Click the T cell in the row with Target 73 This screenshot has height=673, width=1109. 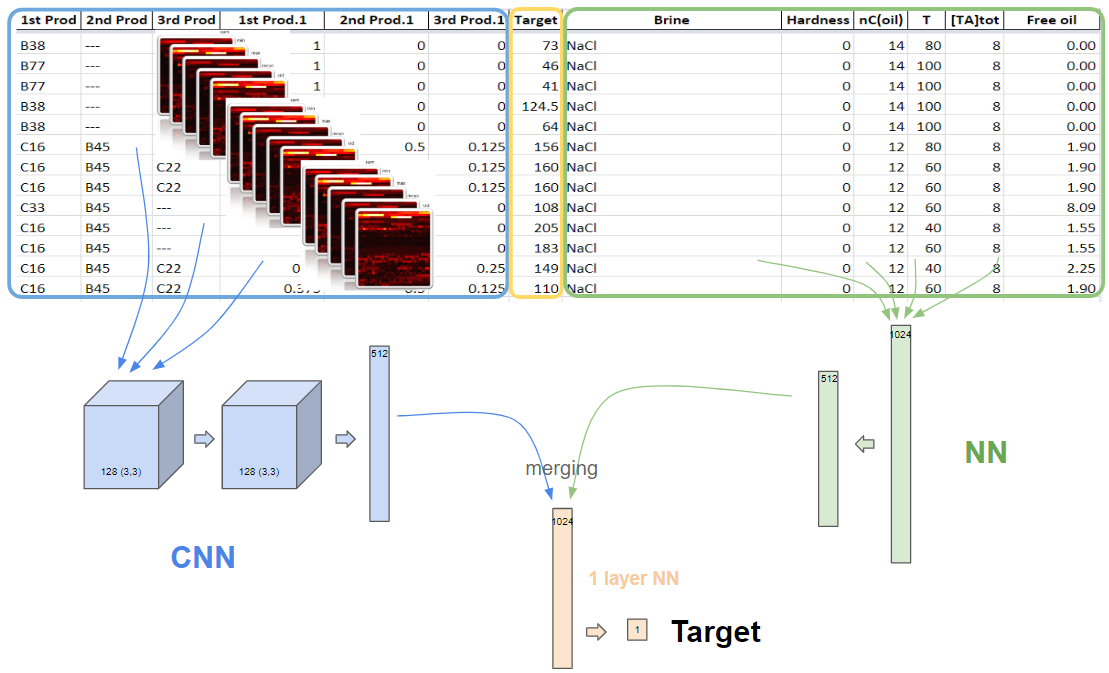click(x=927, y=45)
